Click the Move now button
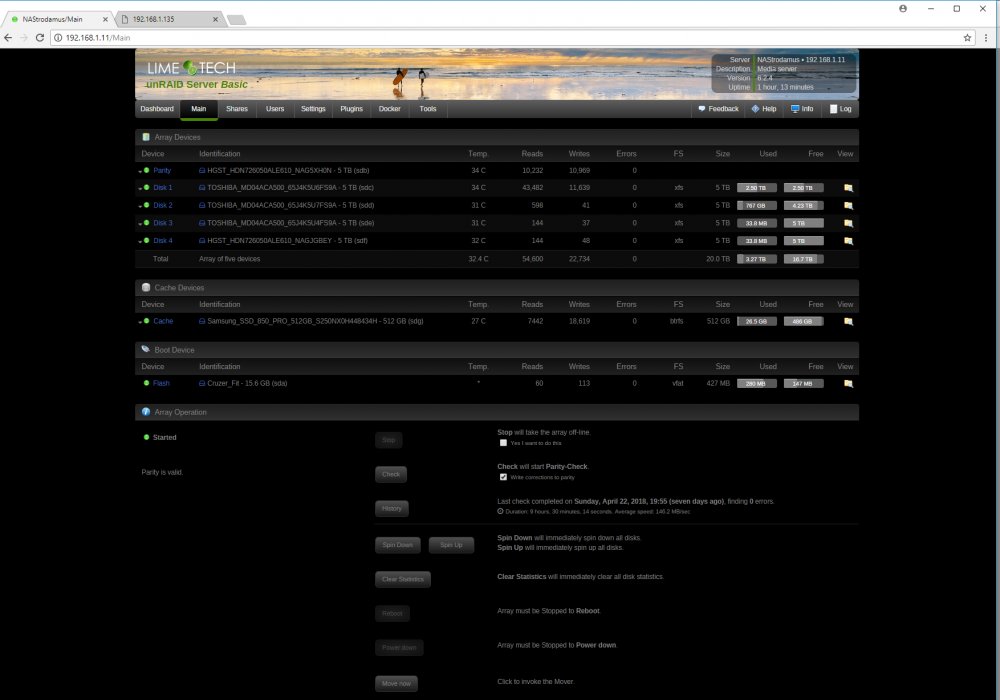 click(396, 683)
